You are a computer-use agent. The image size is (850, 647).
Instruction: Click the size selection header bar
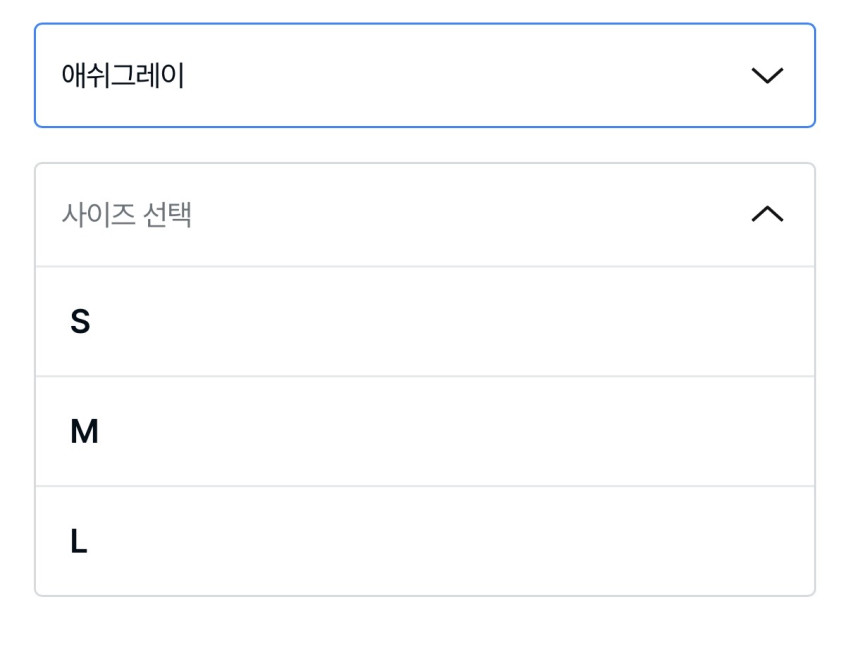coord(425,215)
